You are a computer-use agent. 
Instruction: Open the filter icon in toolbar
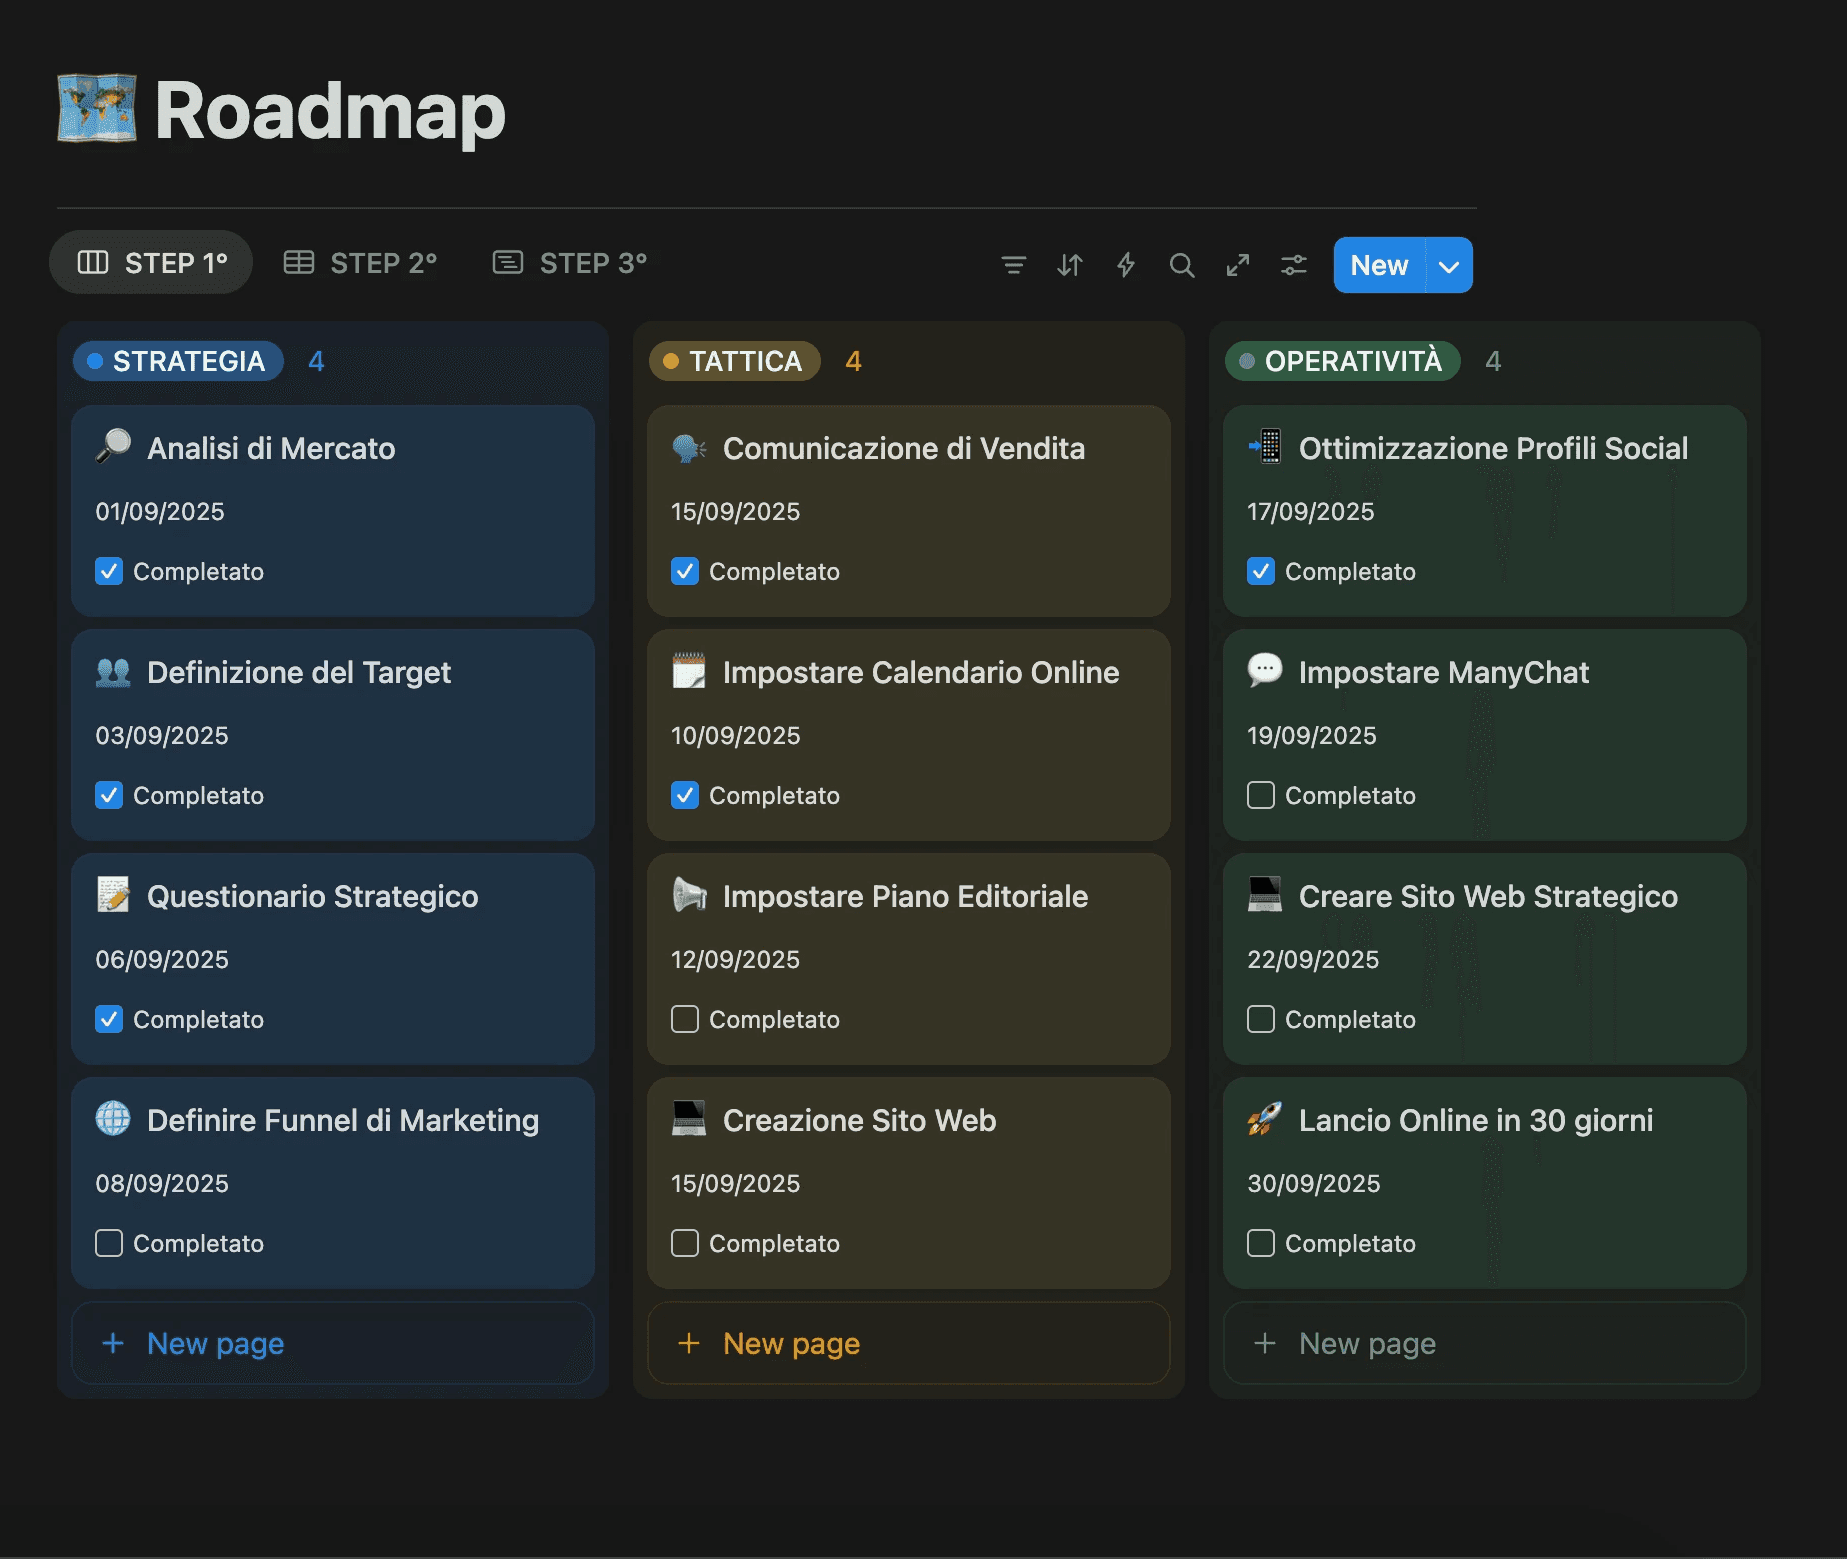point(1013,265)
